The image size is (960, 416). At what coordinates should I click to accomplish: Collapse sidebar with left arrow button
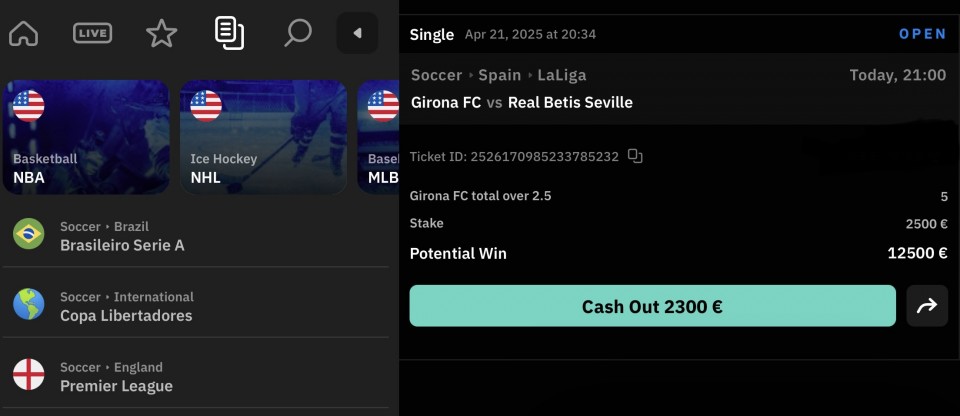(x=358, y=33)
